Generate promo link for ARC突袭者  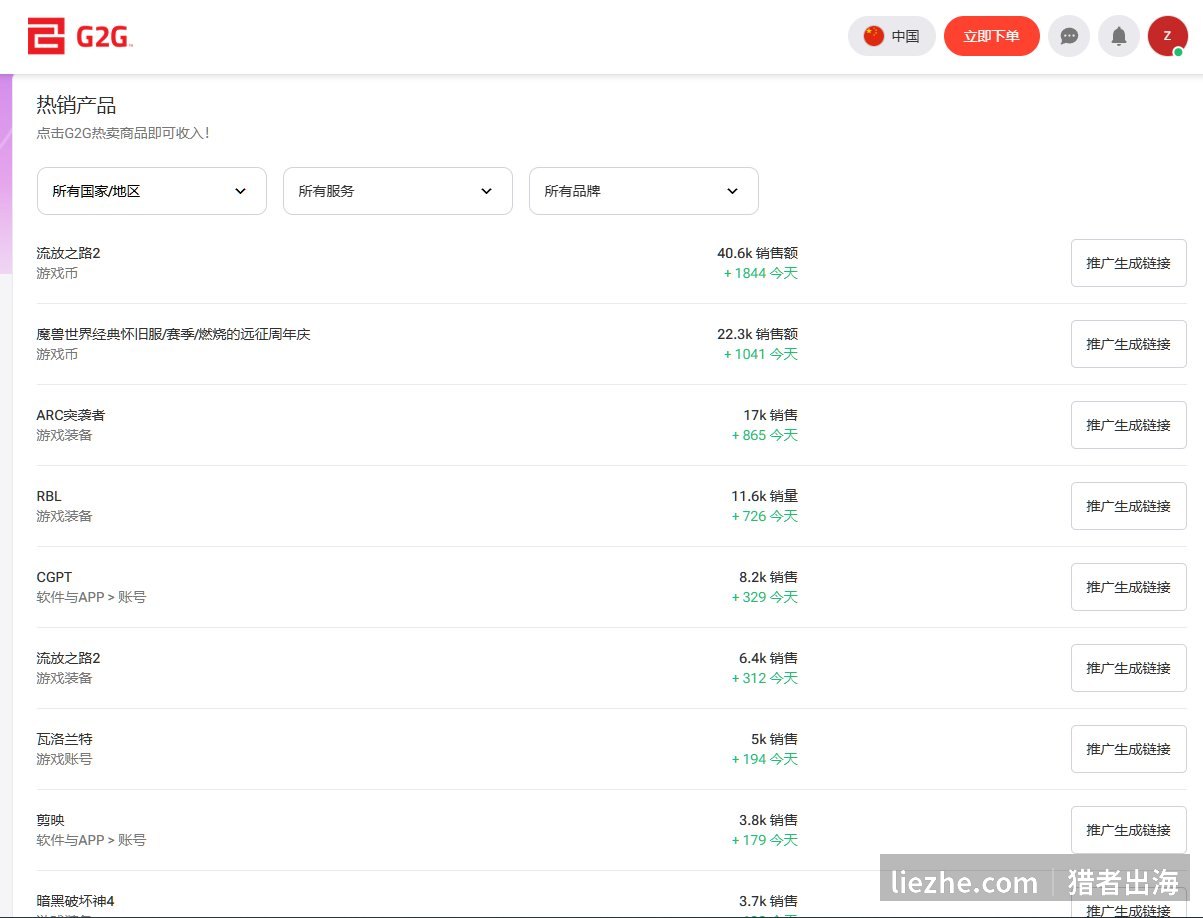1129,425
